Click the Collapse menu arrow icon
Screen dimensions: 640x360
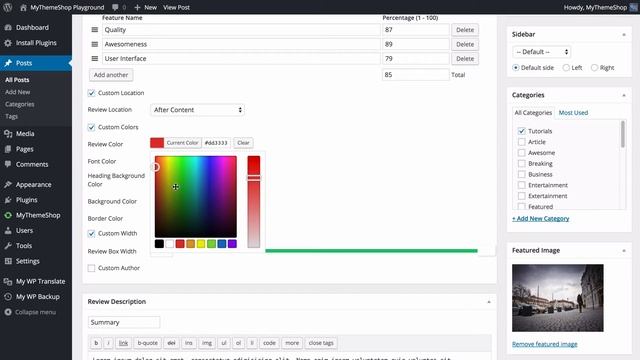(x=8, y=312)
